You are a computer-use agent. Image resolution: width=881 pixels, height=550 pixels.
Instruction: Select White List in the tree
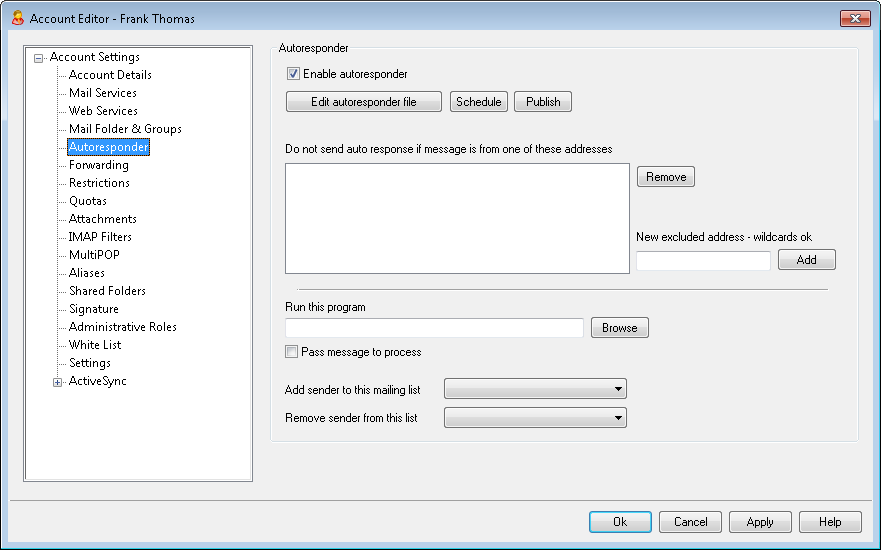(94, 344)
